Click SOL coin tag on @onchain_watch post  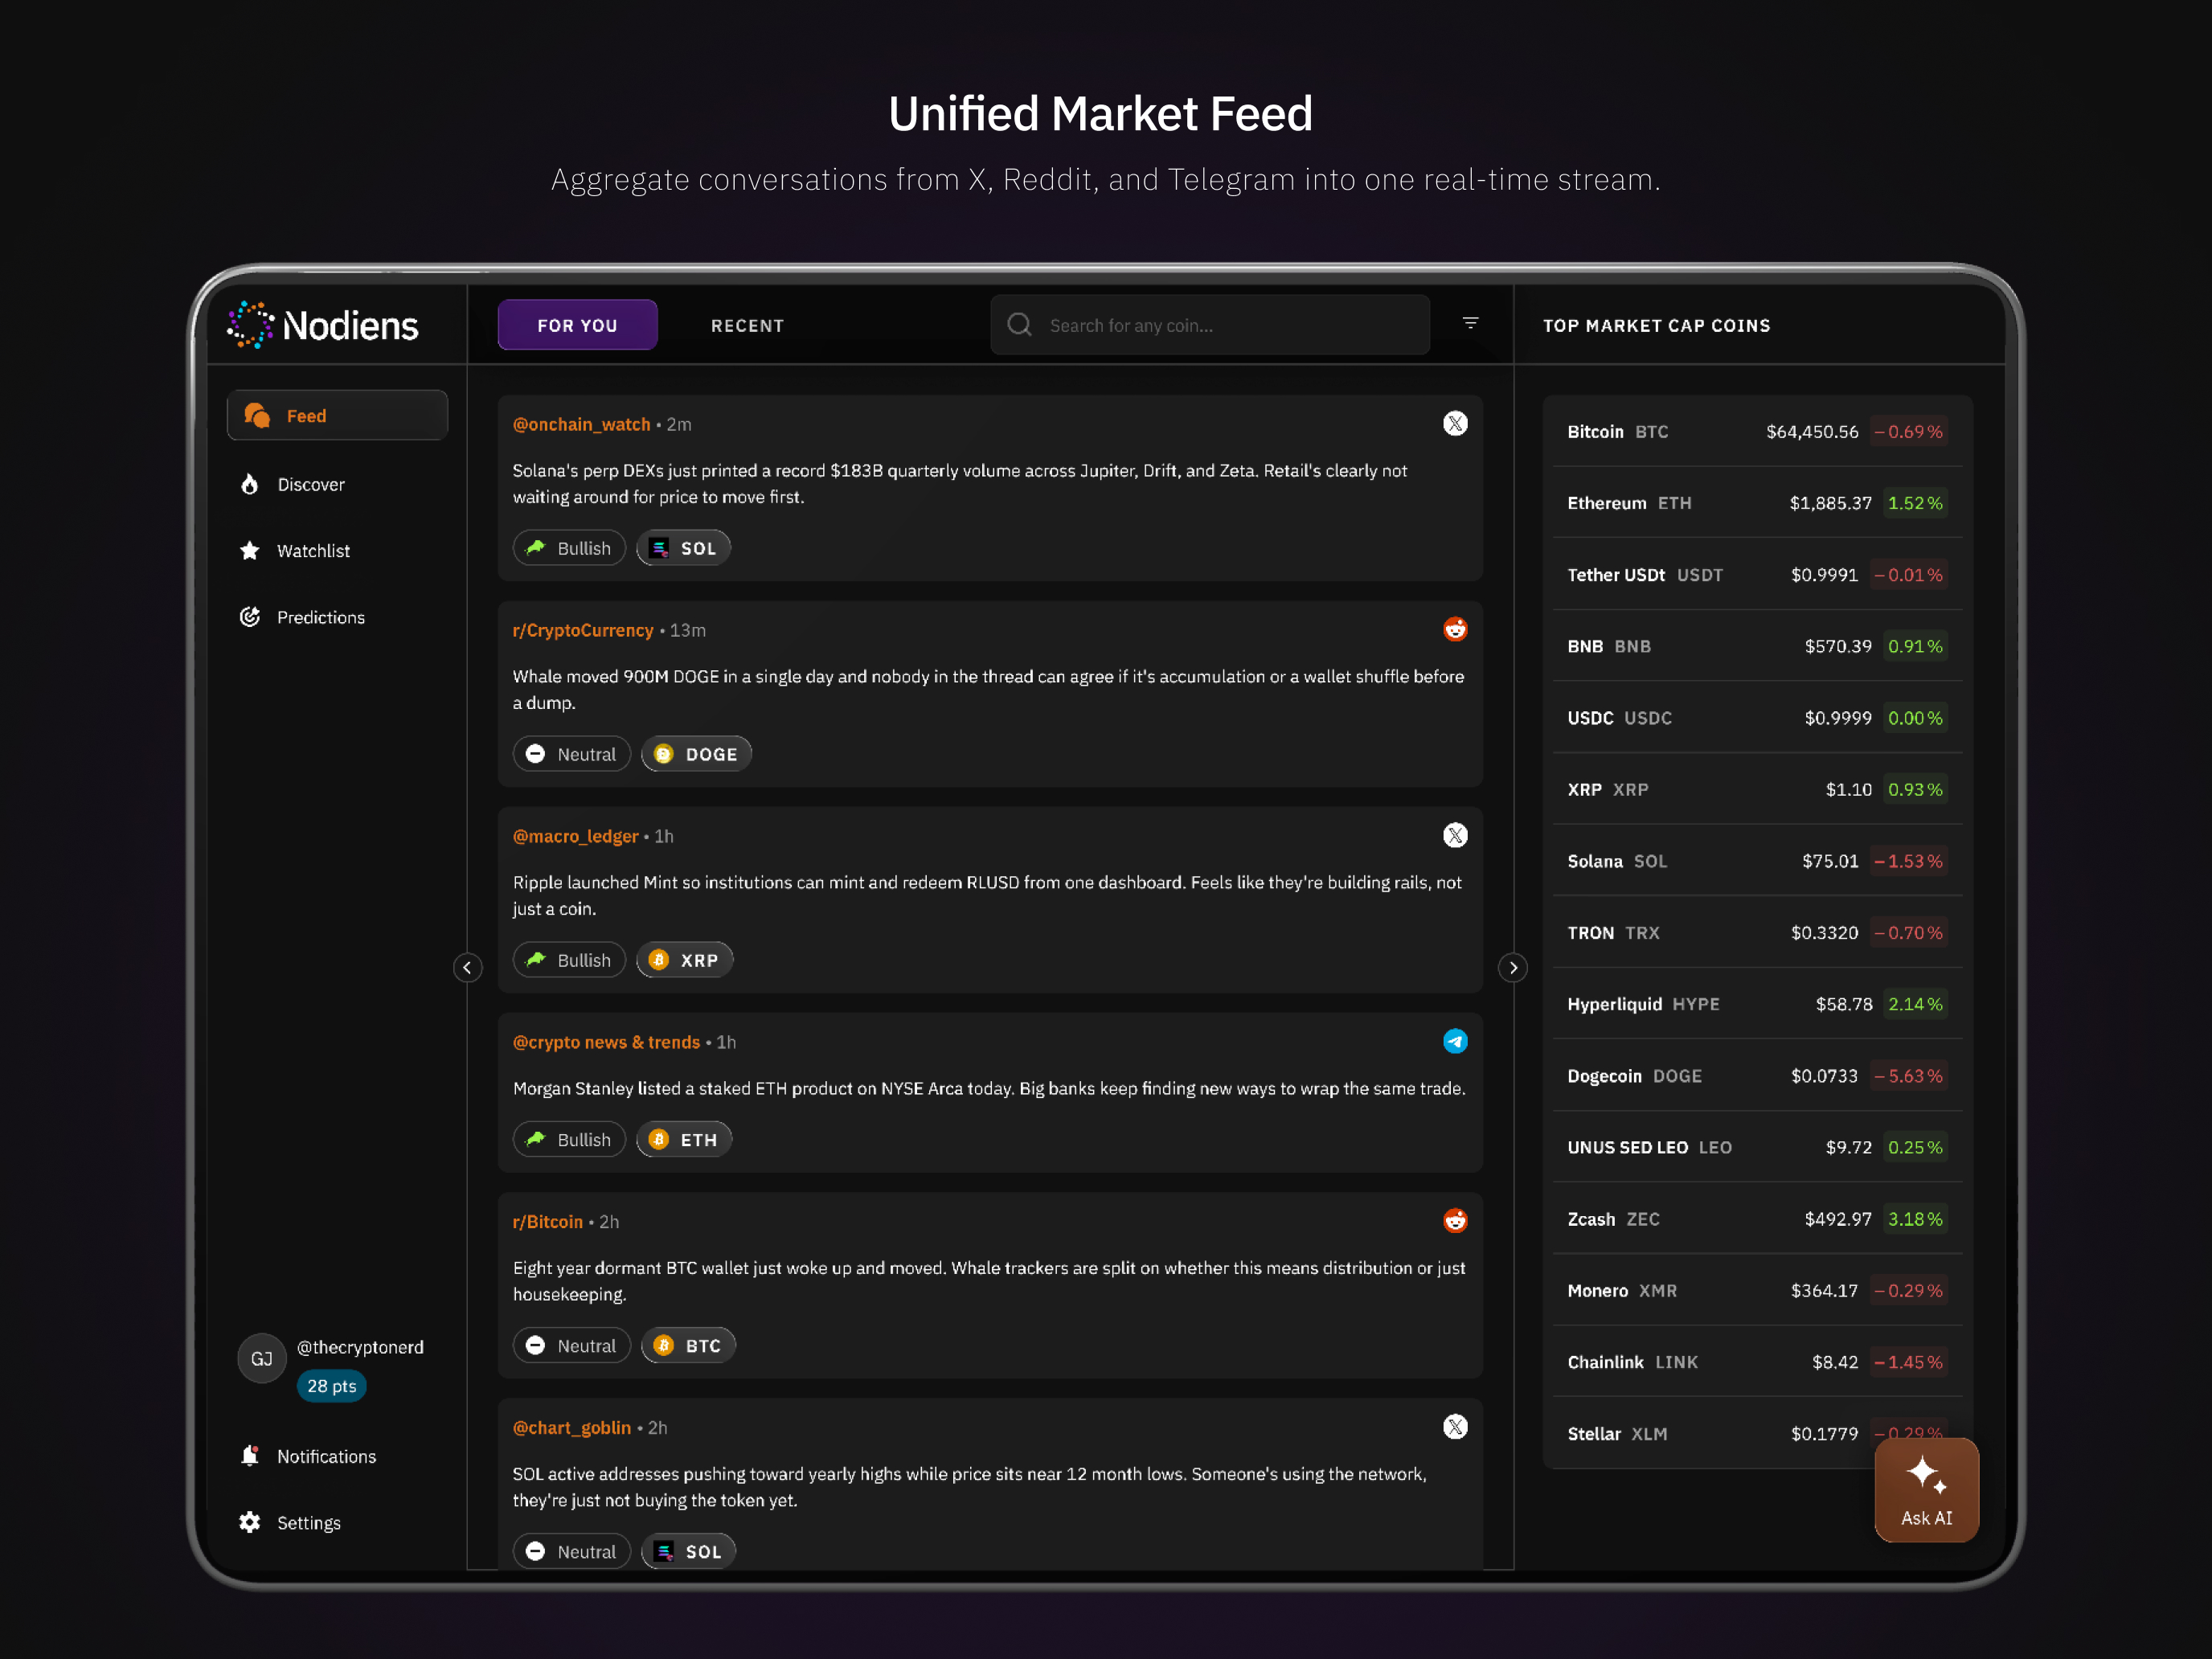[x=683, y=548]
